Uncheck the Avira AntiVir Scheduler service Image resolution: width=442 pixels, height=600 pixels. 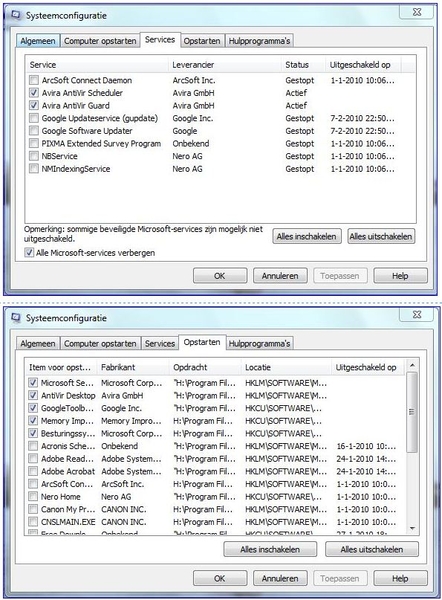(x=34, y=93)
